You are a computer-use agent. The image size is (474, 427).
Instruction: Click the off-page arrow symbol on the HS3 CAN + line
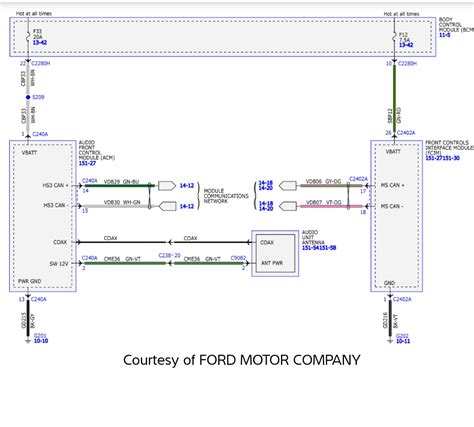pos(167,186)
